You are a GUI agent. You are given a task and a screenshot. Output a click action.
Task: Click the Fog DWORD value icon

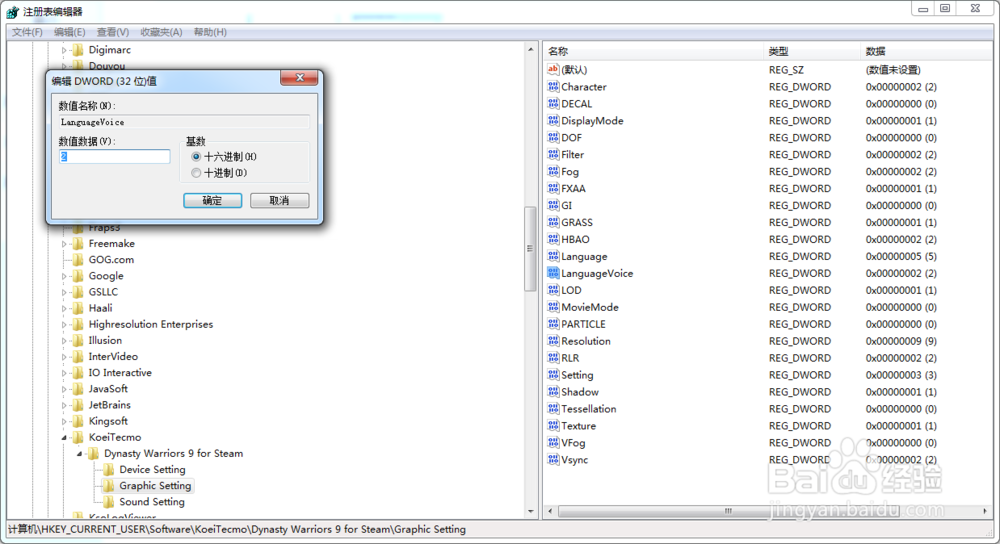click(x=553, y=171)
